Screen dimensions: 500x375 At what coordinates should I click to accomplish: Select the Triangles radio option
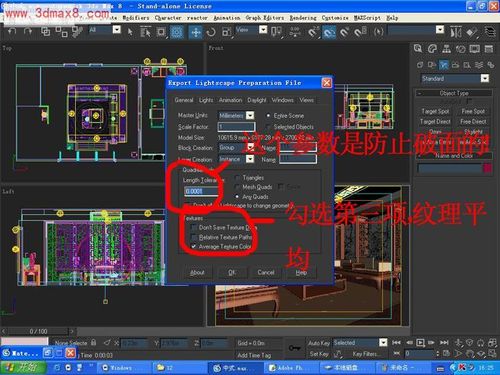pyautogui.click(x=237, y=178)
